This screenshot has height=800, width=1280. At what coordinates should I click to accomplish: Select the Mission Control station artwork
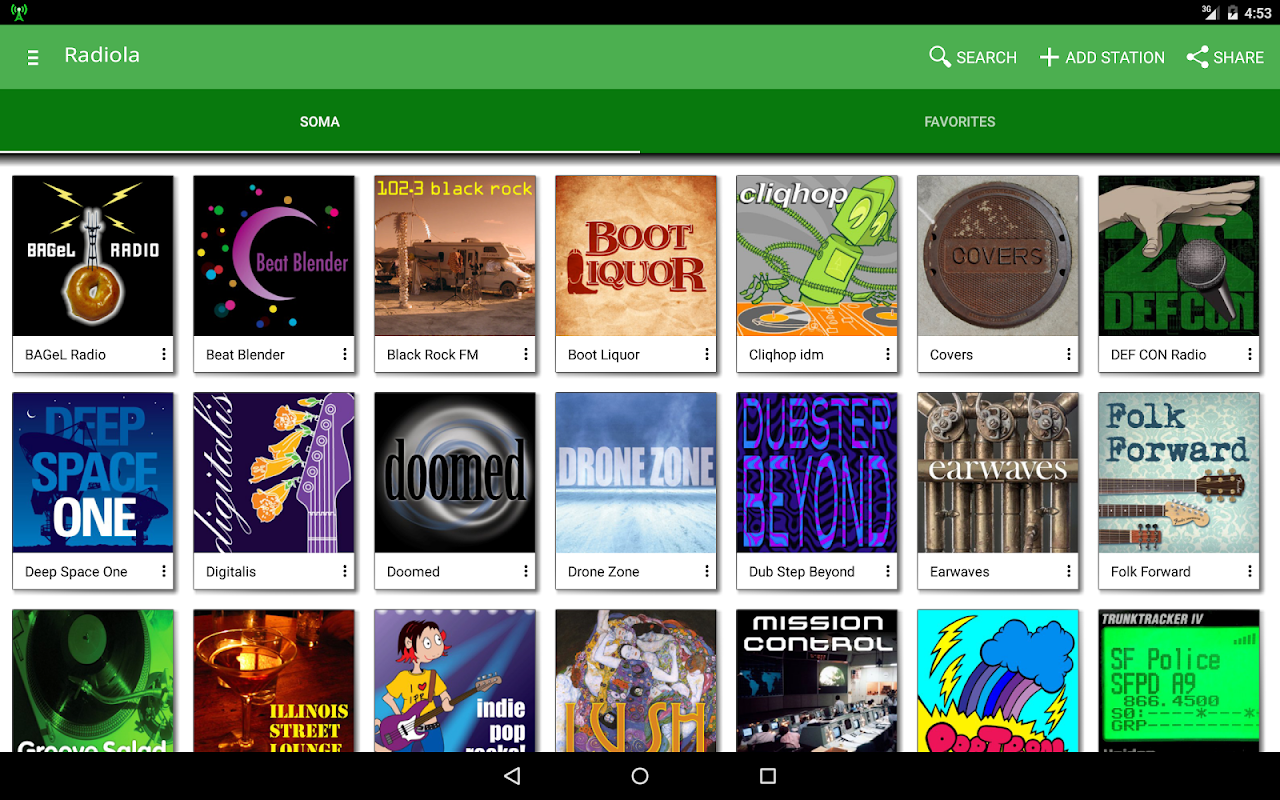point(817,681)
